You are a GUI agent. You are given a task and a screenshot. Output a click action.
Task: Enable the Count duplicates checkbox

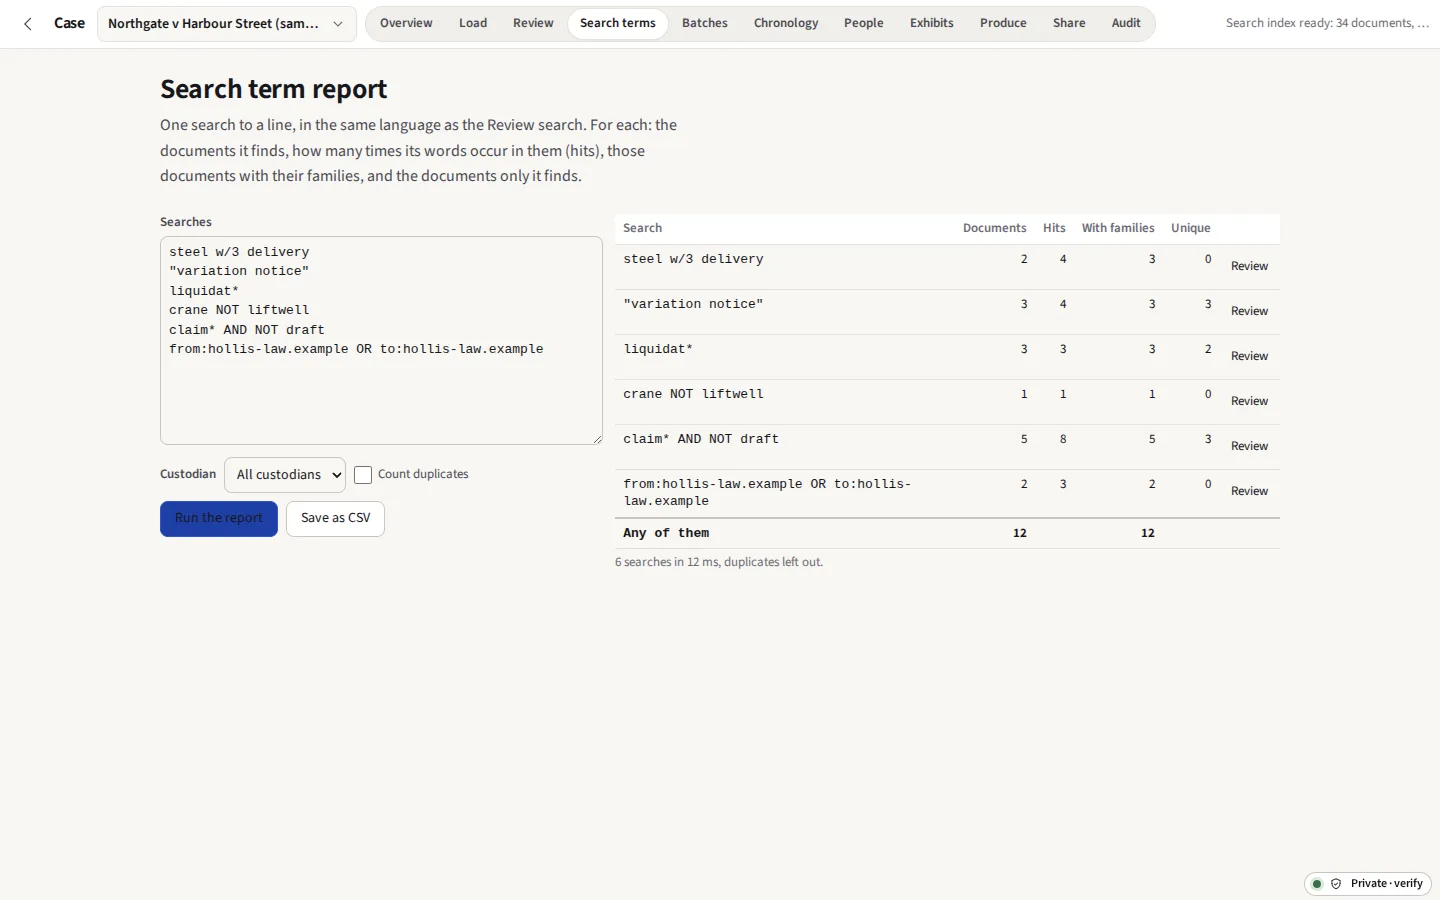[363, 475]
